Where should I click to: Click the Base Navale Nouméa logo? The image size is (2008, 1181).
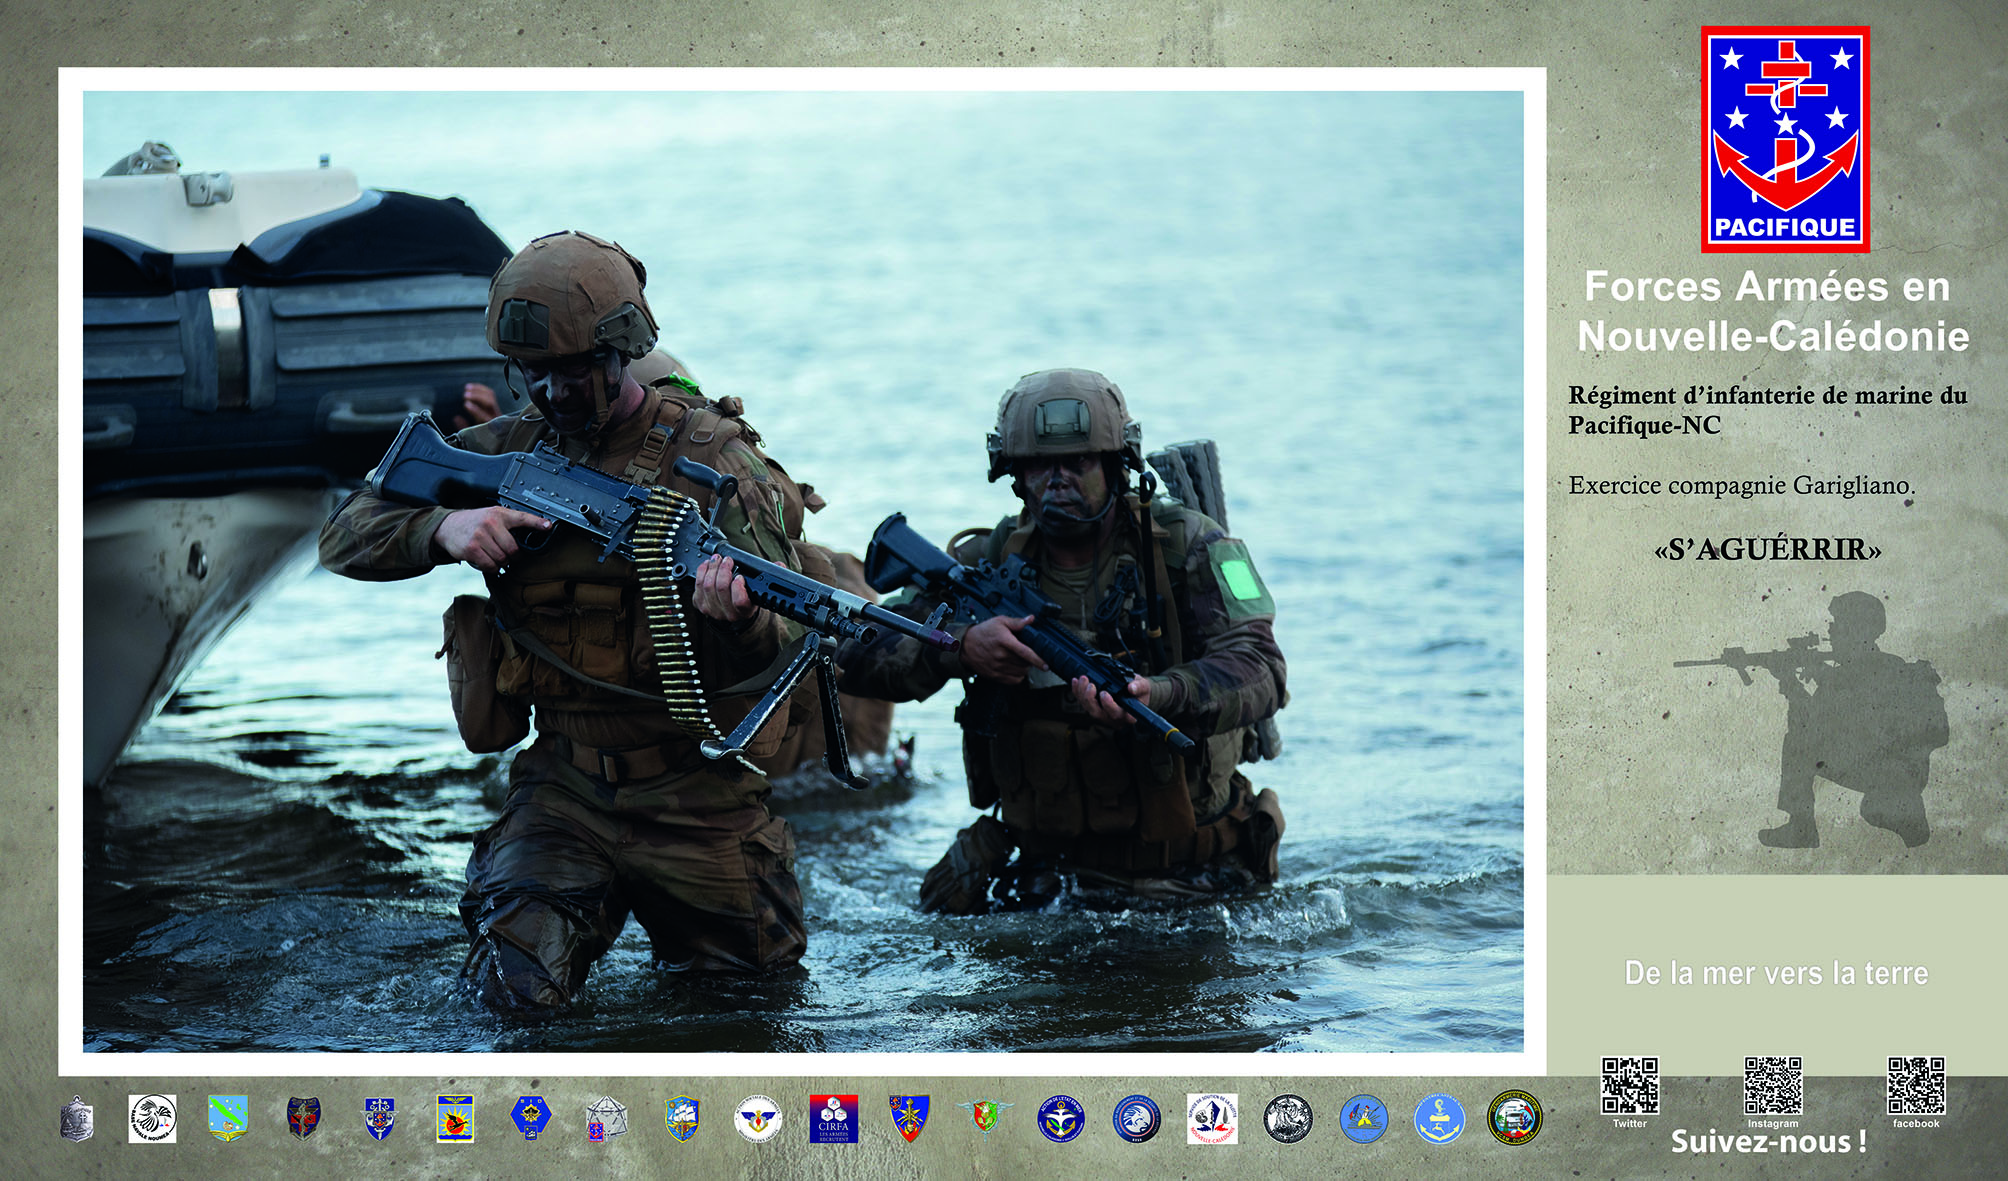point(152,1118)
